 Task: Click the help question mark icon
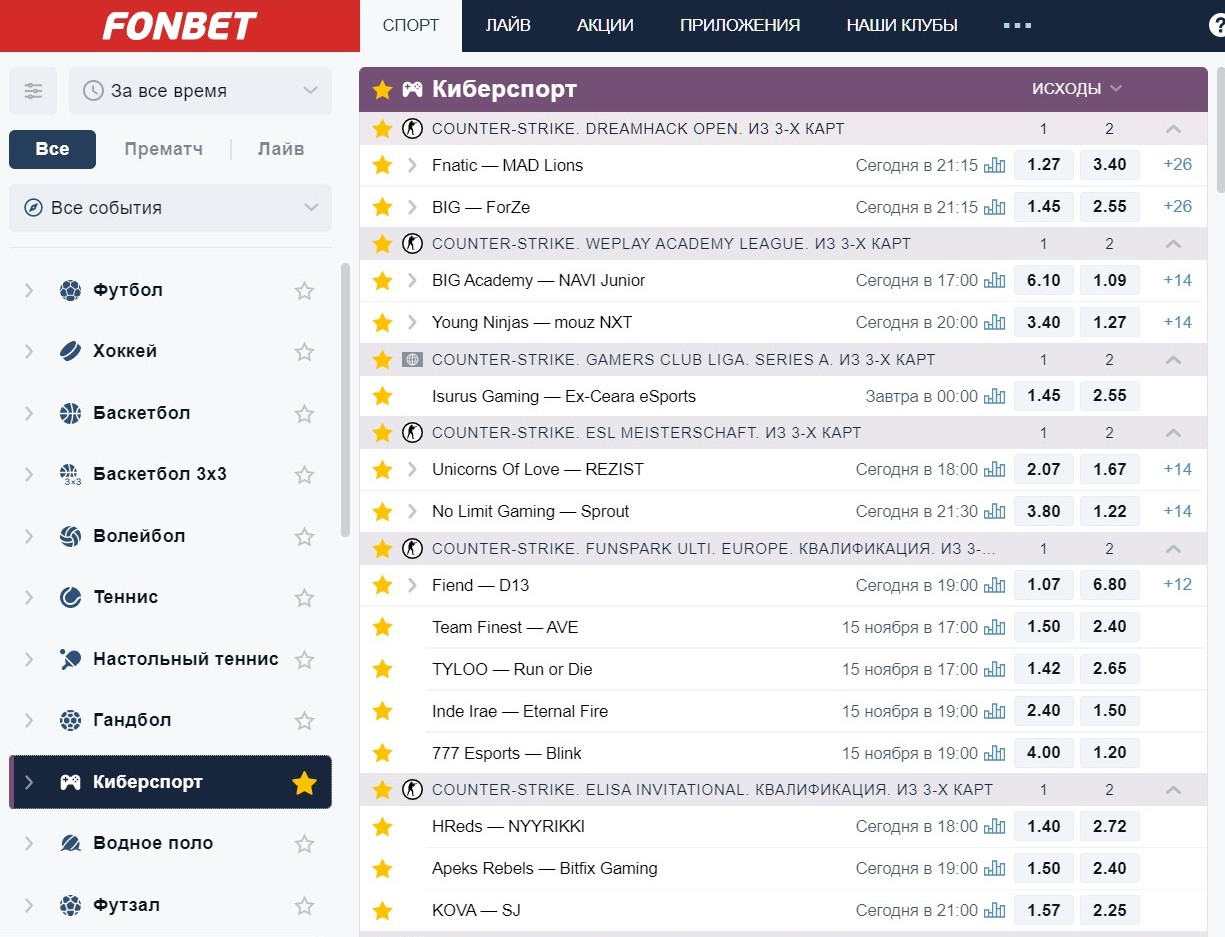coord(1217,26)
